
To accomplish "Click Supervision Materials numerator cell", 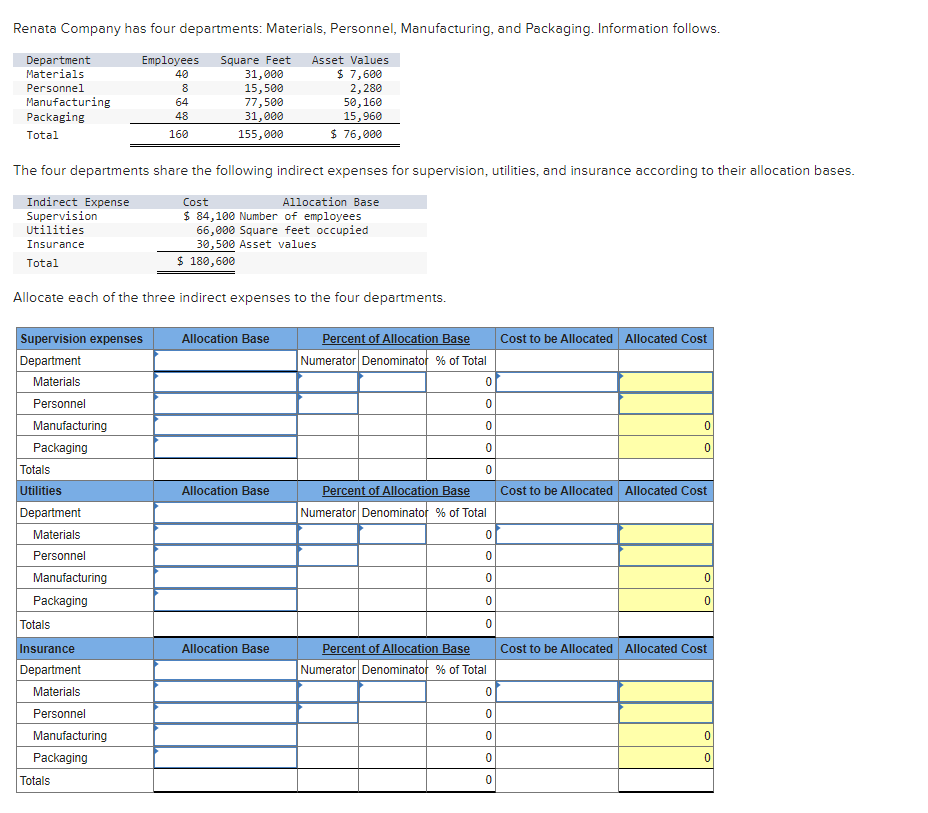I will point(328,382).
